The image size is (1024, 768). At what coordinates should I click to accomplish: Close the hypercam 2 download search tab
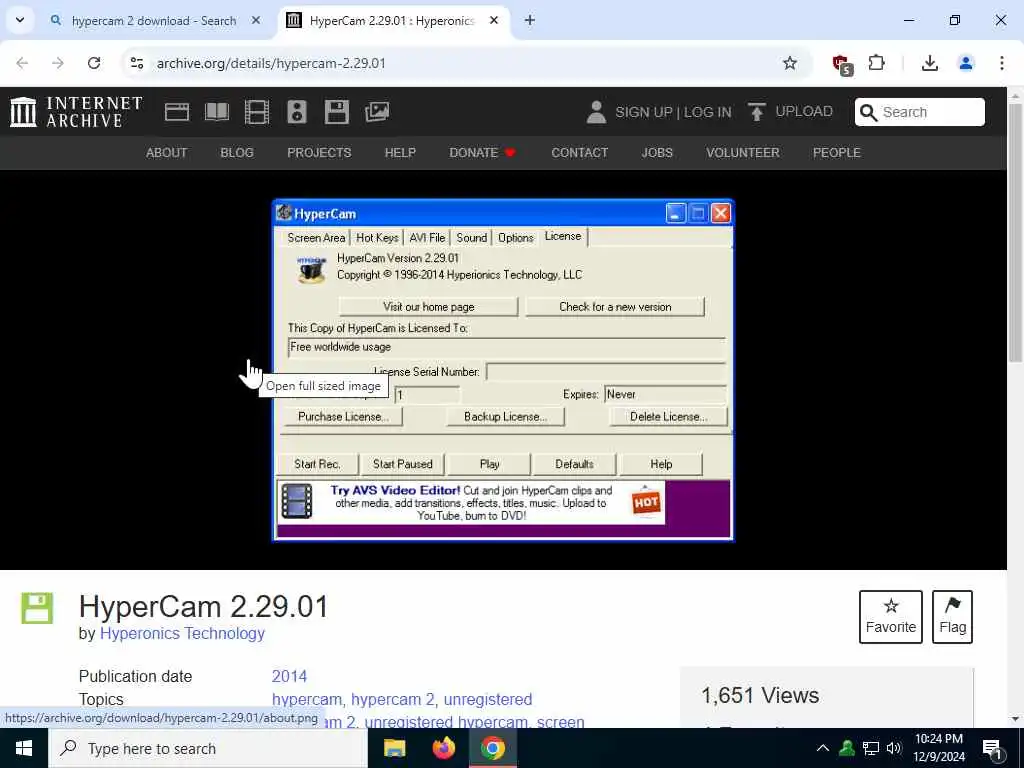(x=256, y=20)
